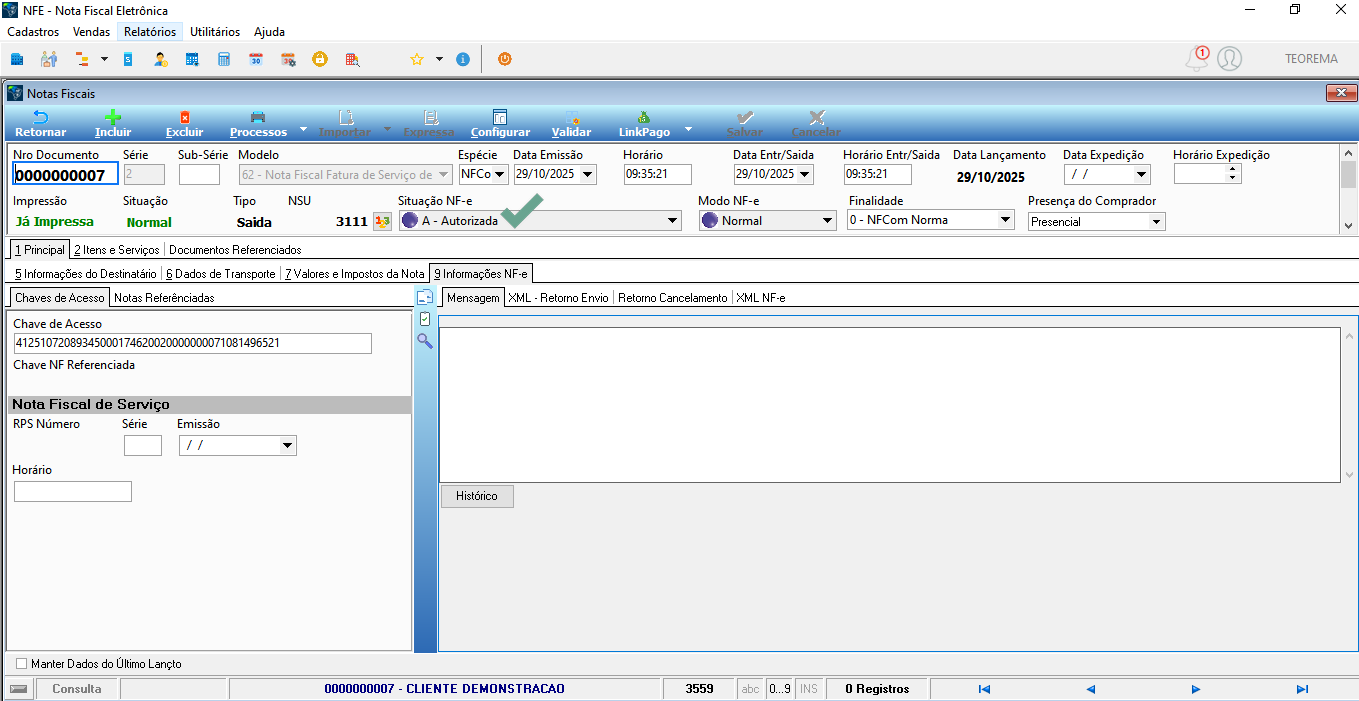Expand the Situação NF-e dropdown
The width and height of the screenshot is (1359, 701).
(672, 221)
